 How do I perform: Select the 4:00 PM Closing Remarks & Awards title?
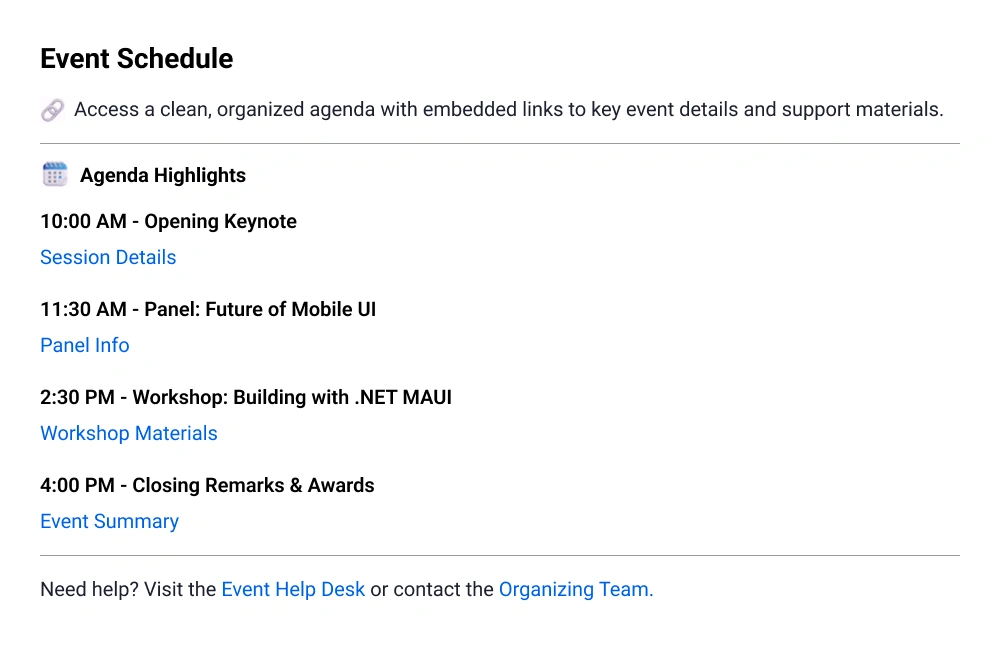[207, 485]
